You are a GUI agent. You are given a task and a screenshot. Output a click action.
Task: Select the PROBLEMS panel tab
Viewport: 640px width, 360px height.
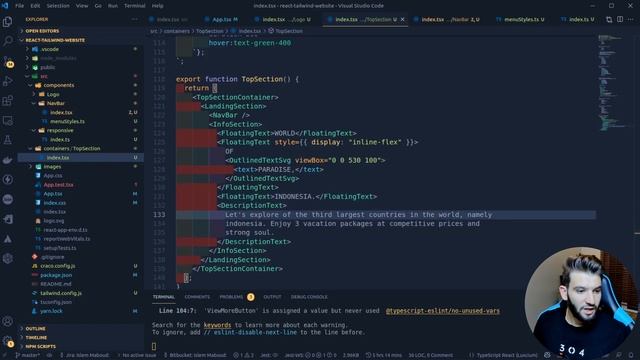tap(231, 297)
